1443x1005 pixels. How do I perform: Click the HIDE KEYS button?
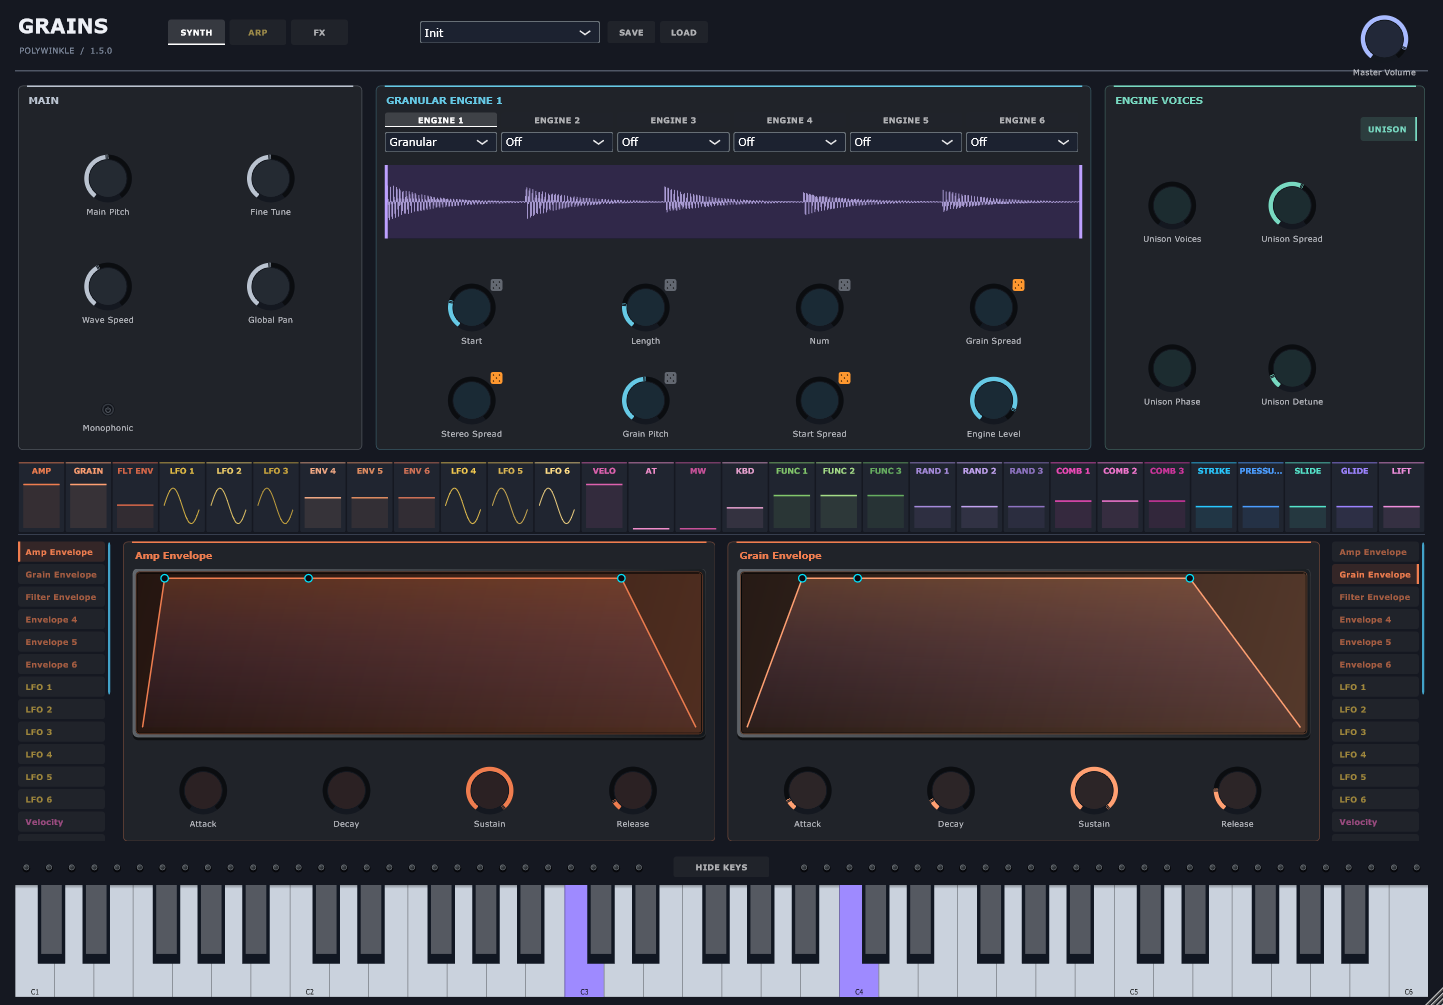(x=721, y=867)
